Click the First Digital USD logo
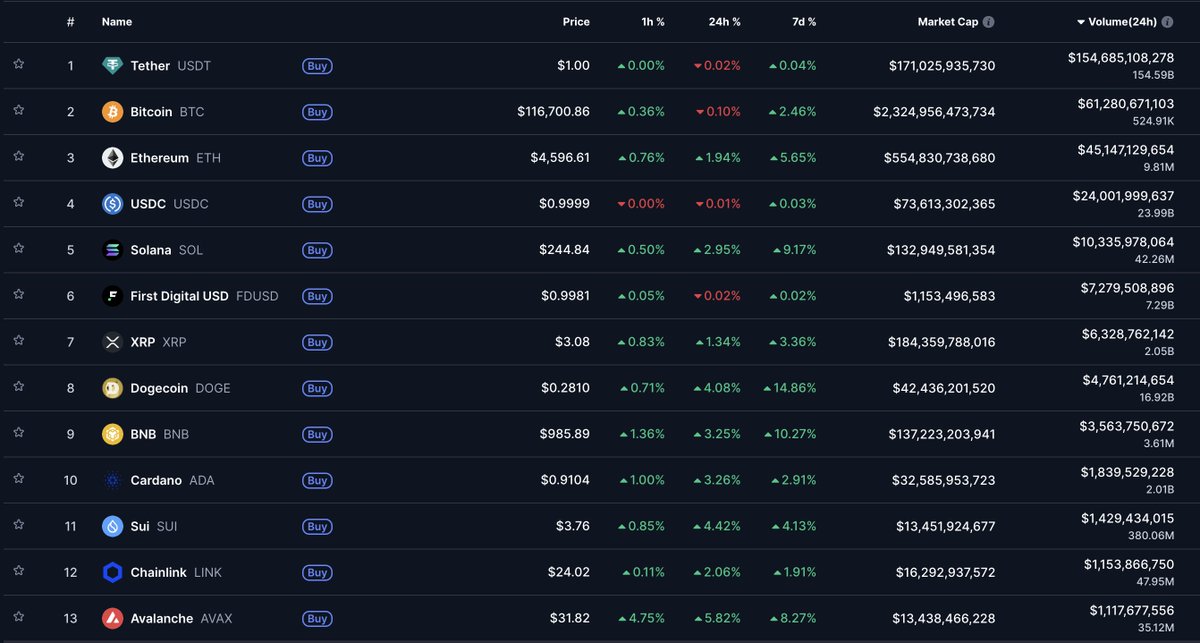1200x643 pixels. (x=112, y=296)
